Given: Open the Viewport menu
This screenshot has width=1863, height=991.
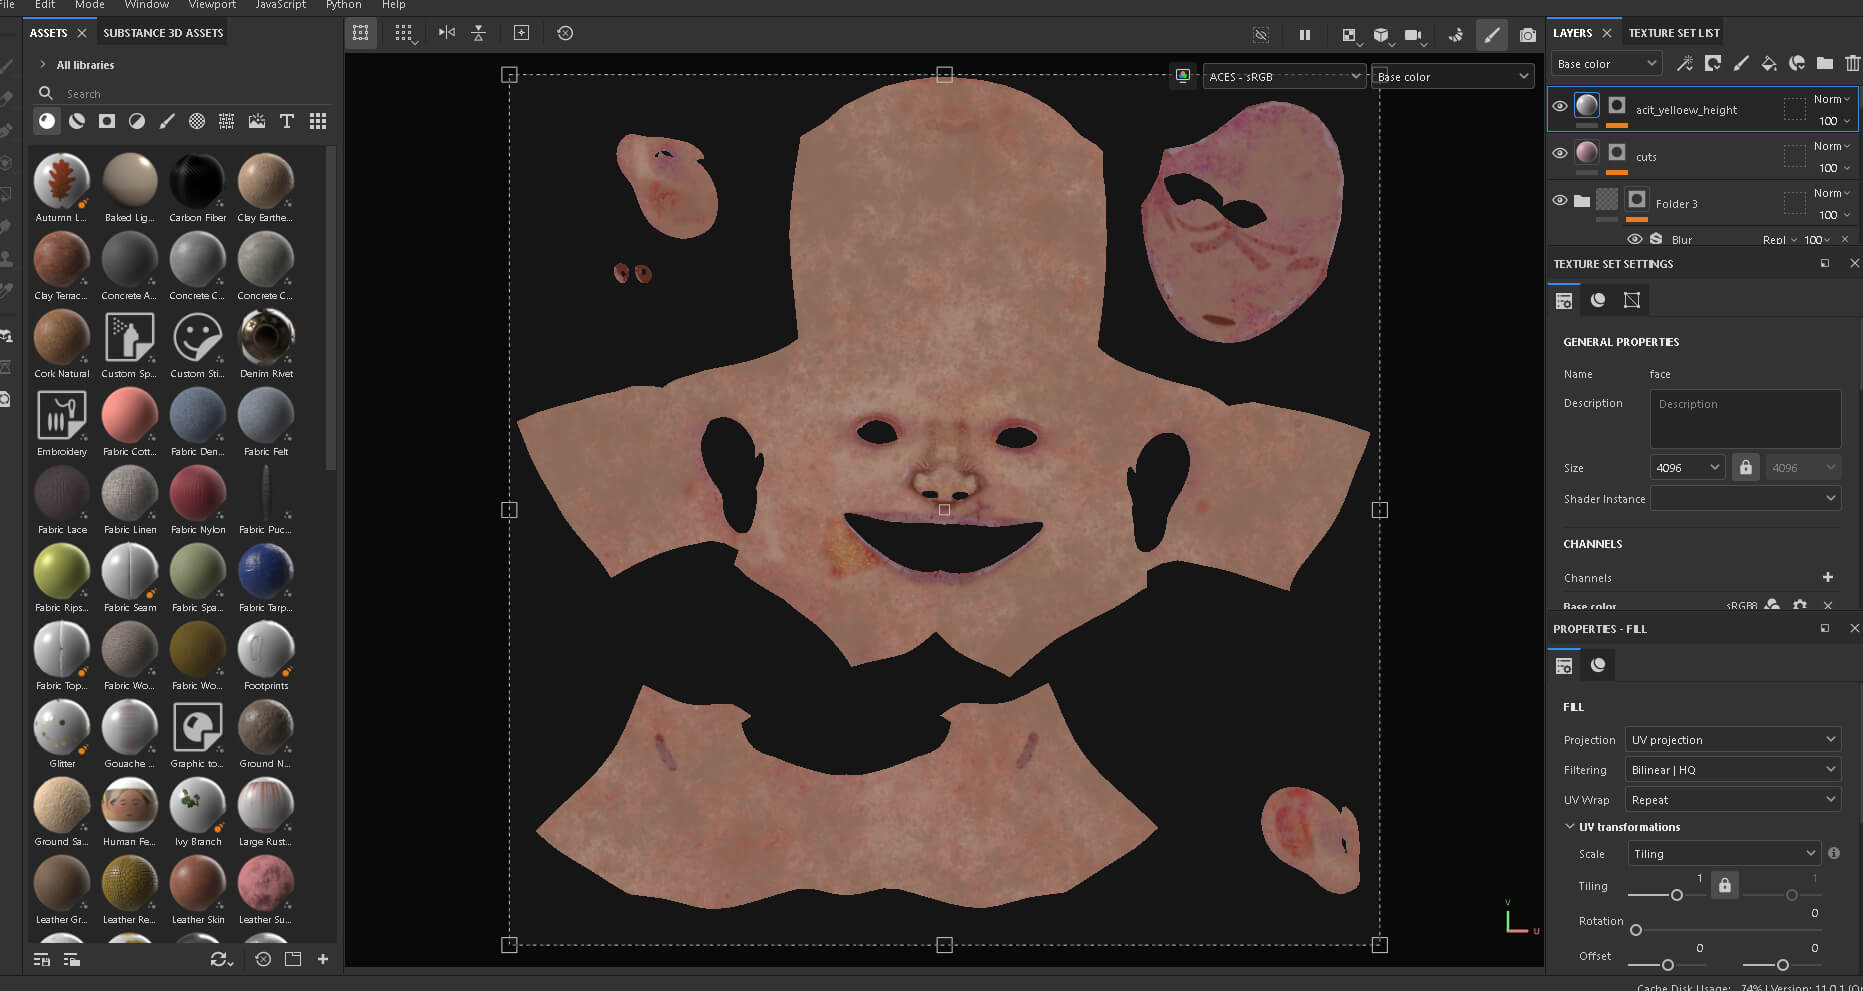Looking at the screenshot, I should (x=211, y=5).
